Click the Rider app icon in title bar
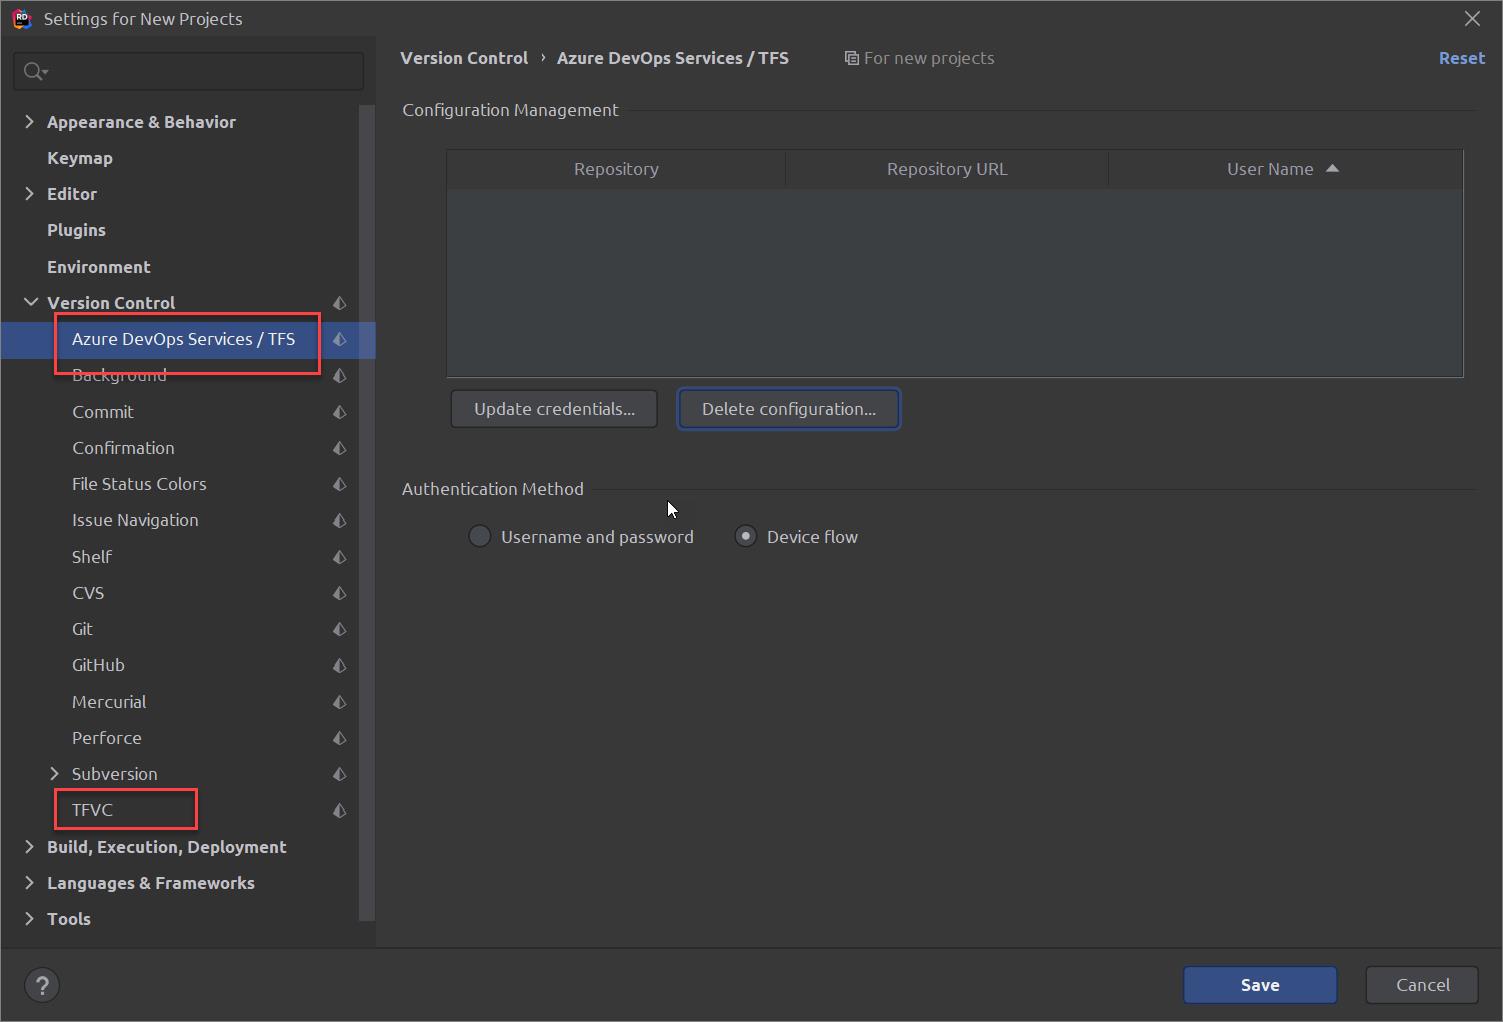The height and width of the screenshot is (1022, 1503). click(x=21, y=18)
